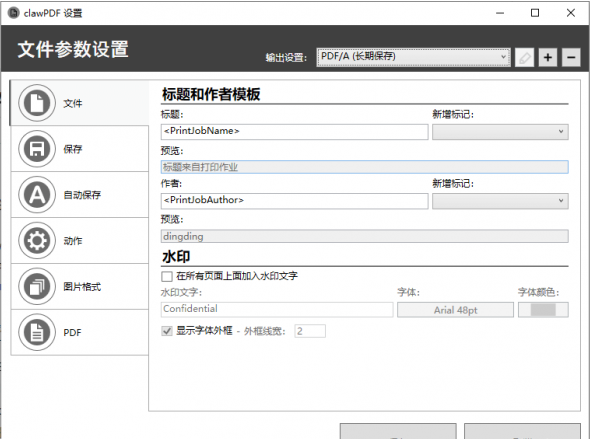
Task: Click the 标题 field with <PrintJobName>
Action: click(295, 132)
